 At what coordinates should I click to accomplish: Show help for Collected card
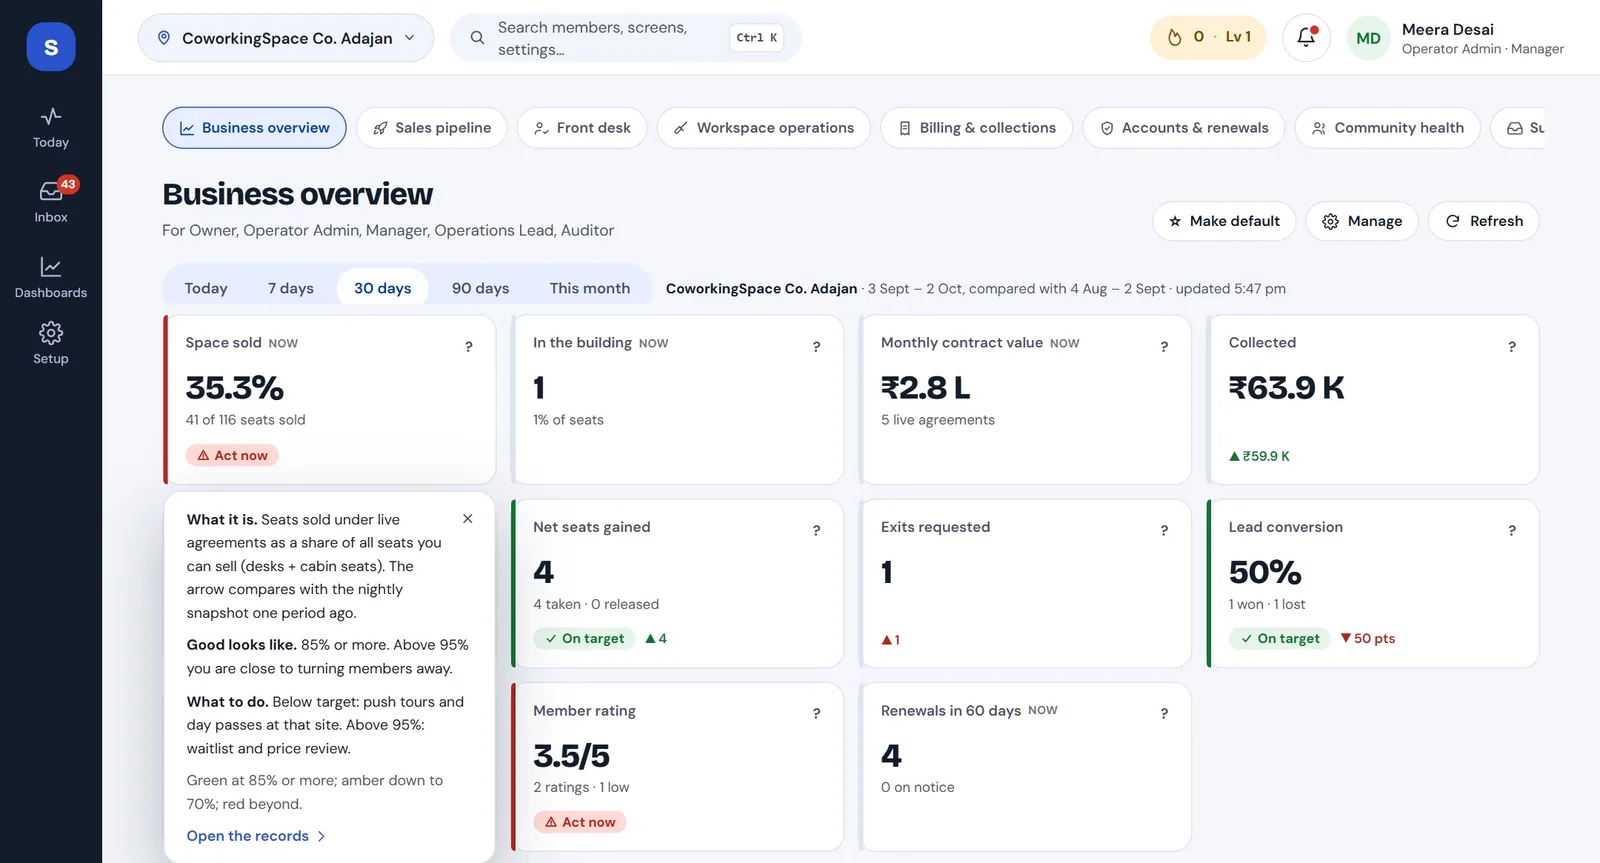[x=1512, y=346]
